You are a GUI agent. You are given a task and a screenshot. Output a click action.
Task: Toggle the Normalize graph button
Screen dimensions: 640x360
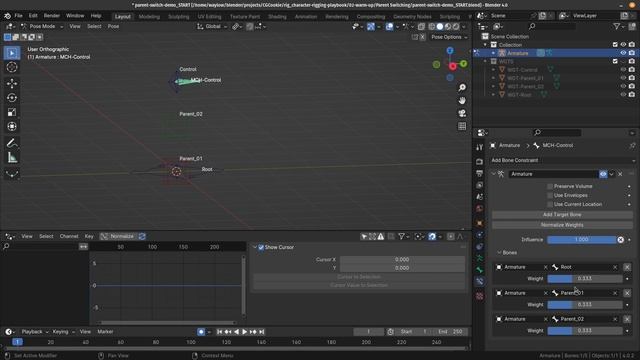click(x=118, y=236)
